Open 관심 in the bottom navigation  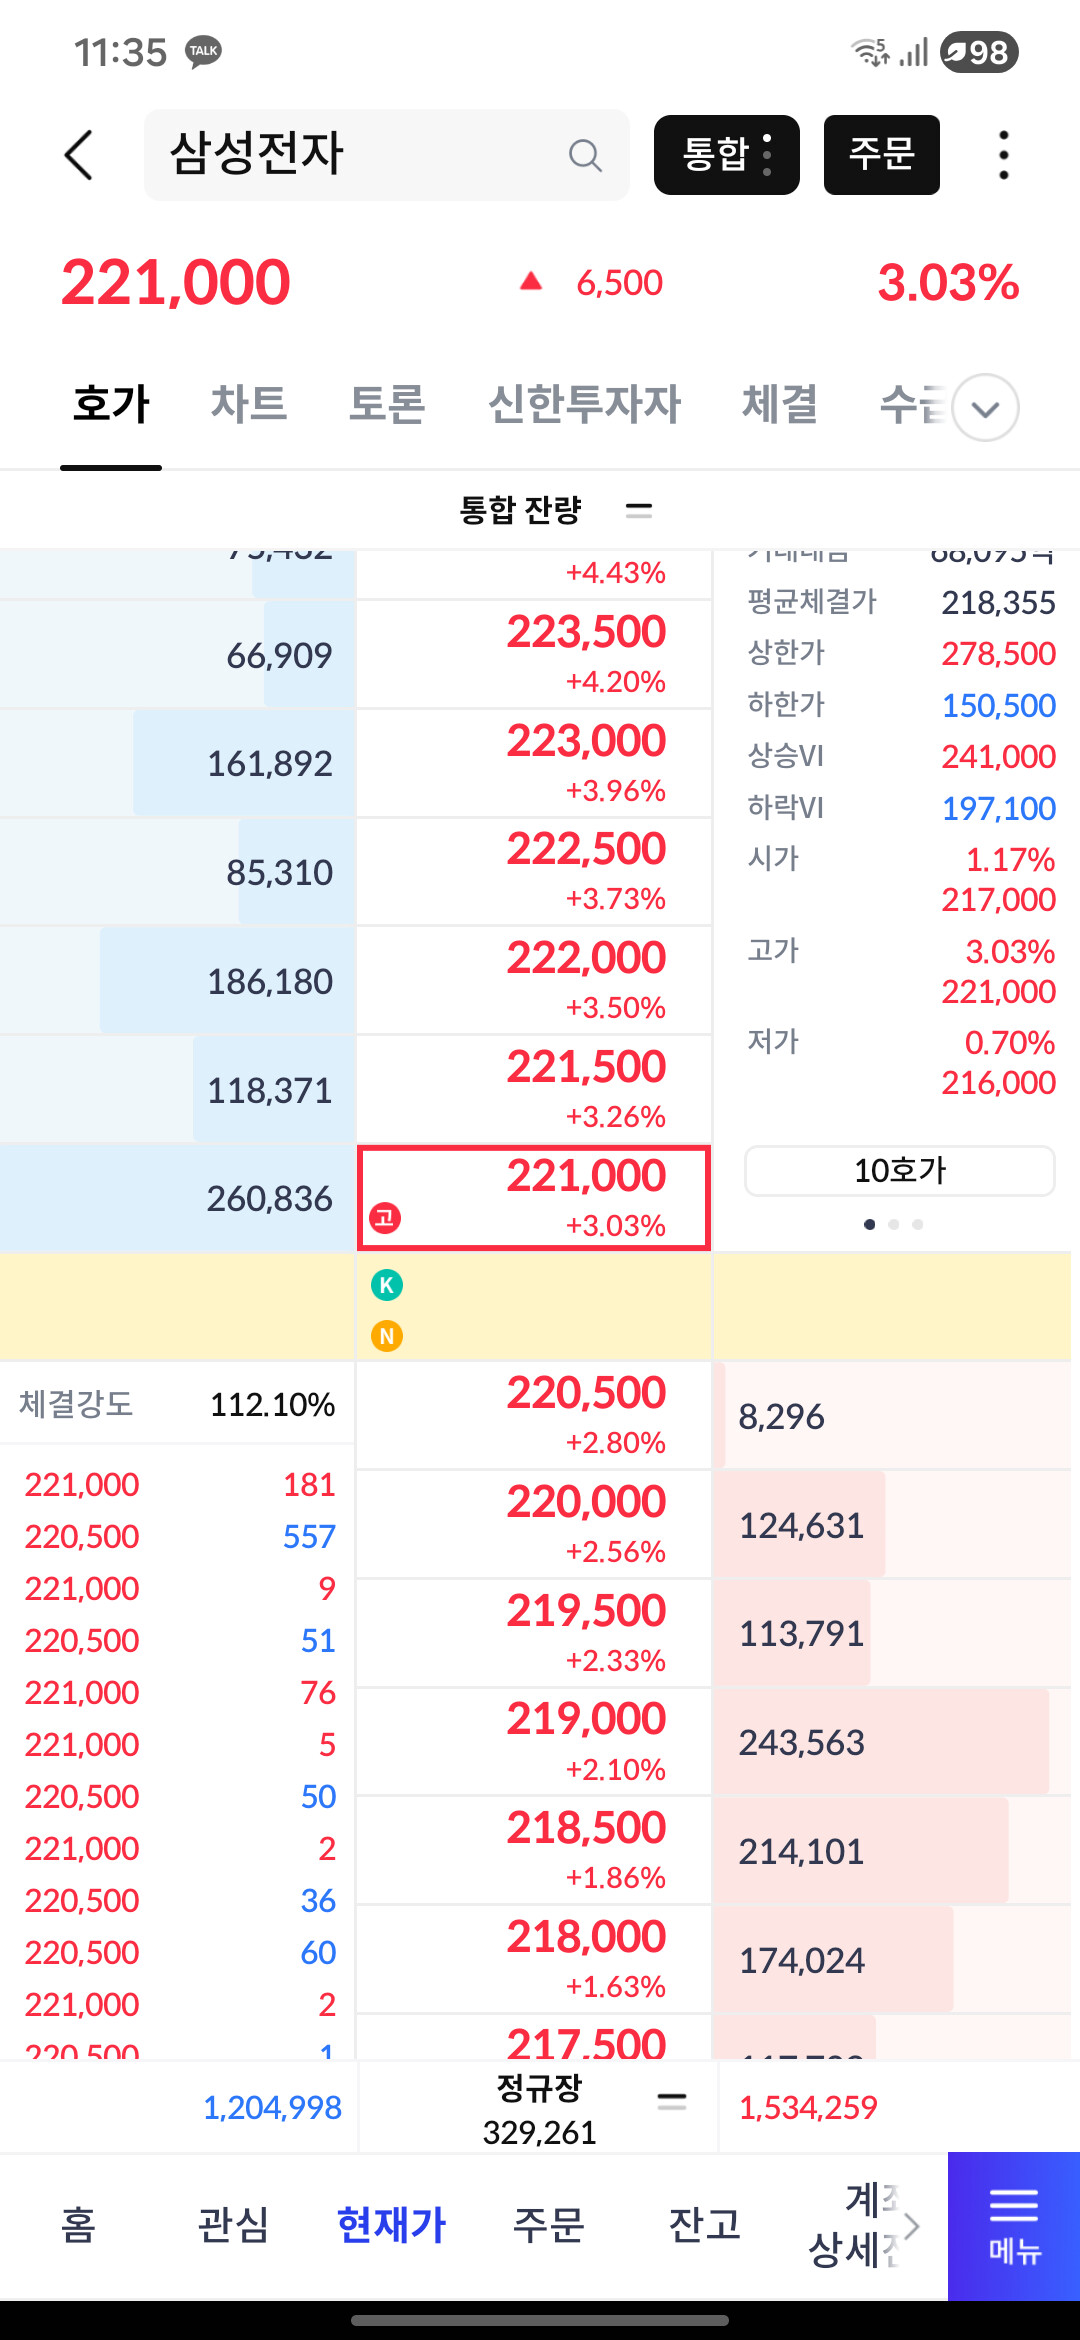(x=233, y=2226)
